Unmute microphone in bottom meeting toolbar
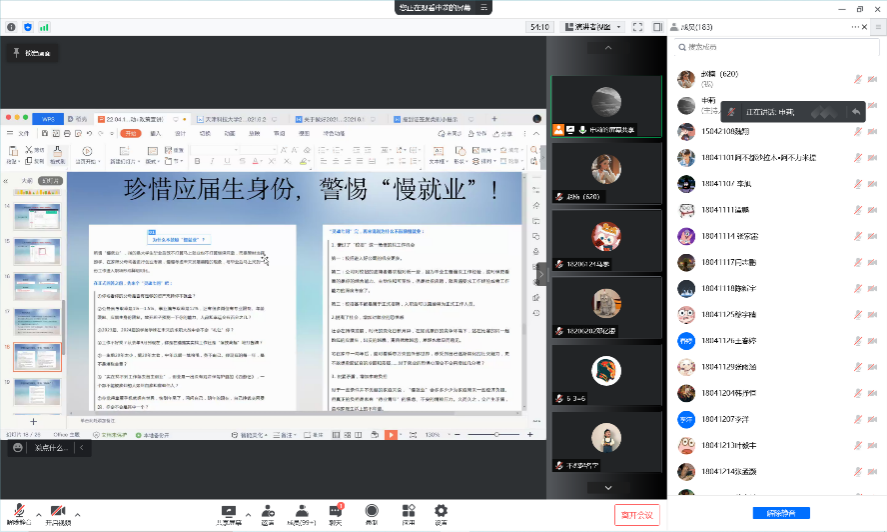 (x=17, y=511)
